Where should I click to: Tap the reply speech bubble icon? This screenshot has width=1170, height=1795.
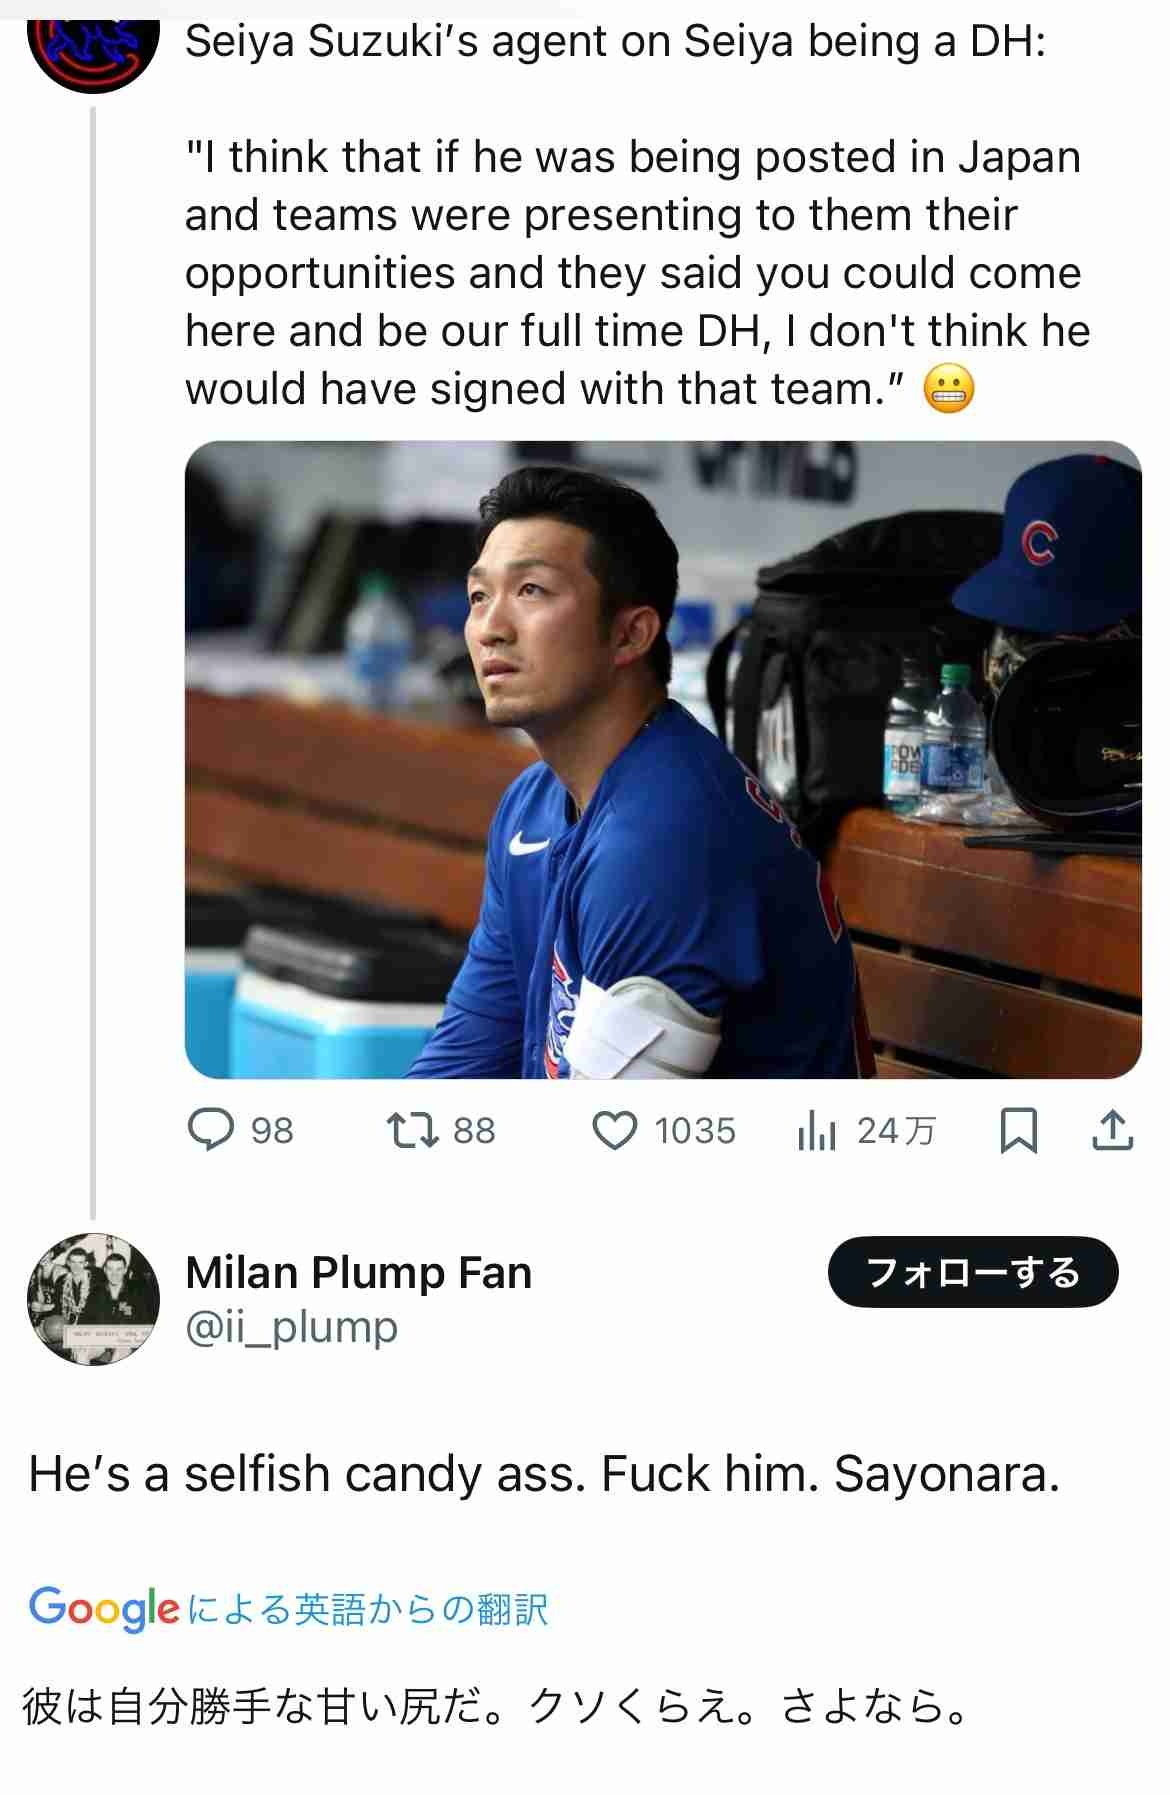[211, 1131]
